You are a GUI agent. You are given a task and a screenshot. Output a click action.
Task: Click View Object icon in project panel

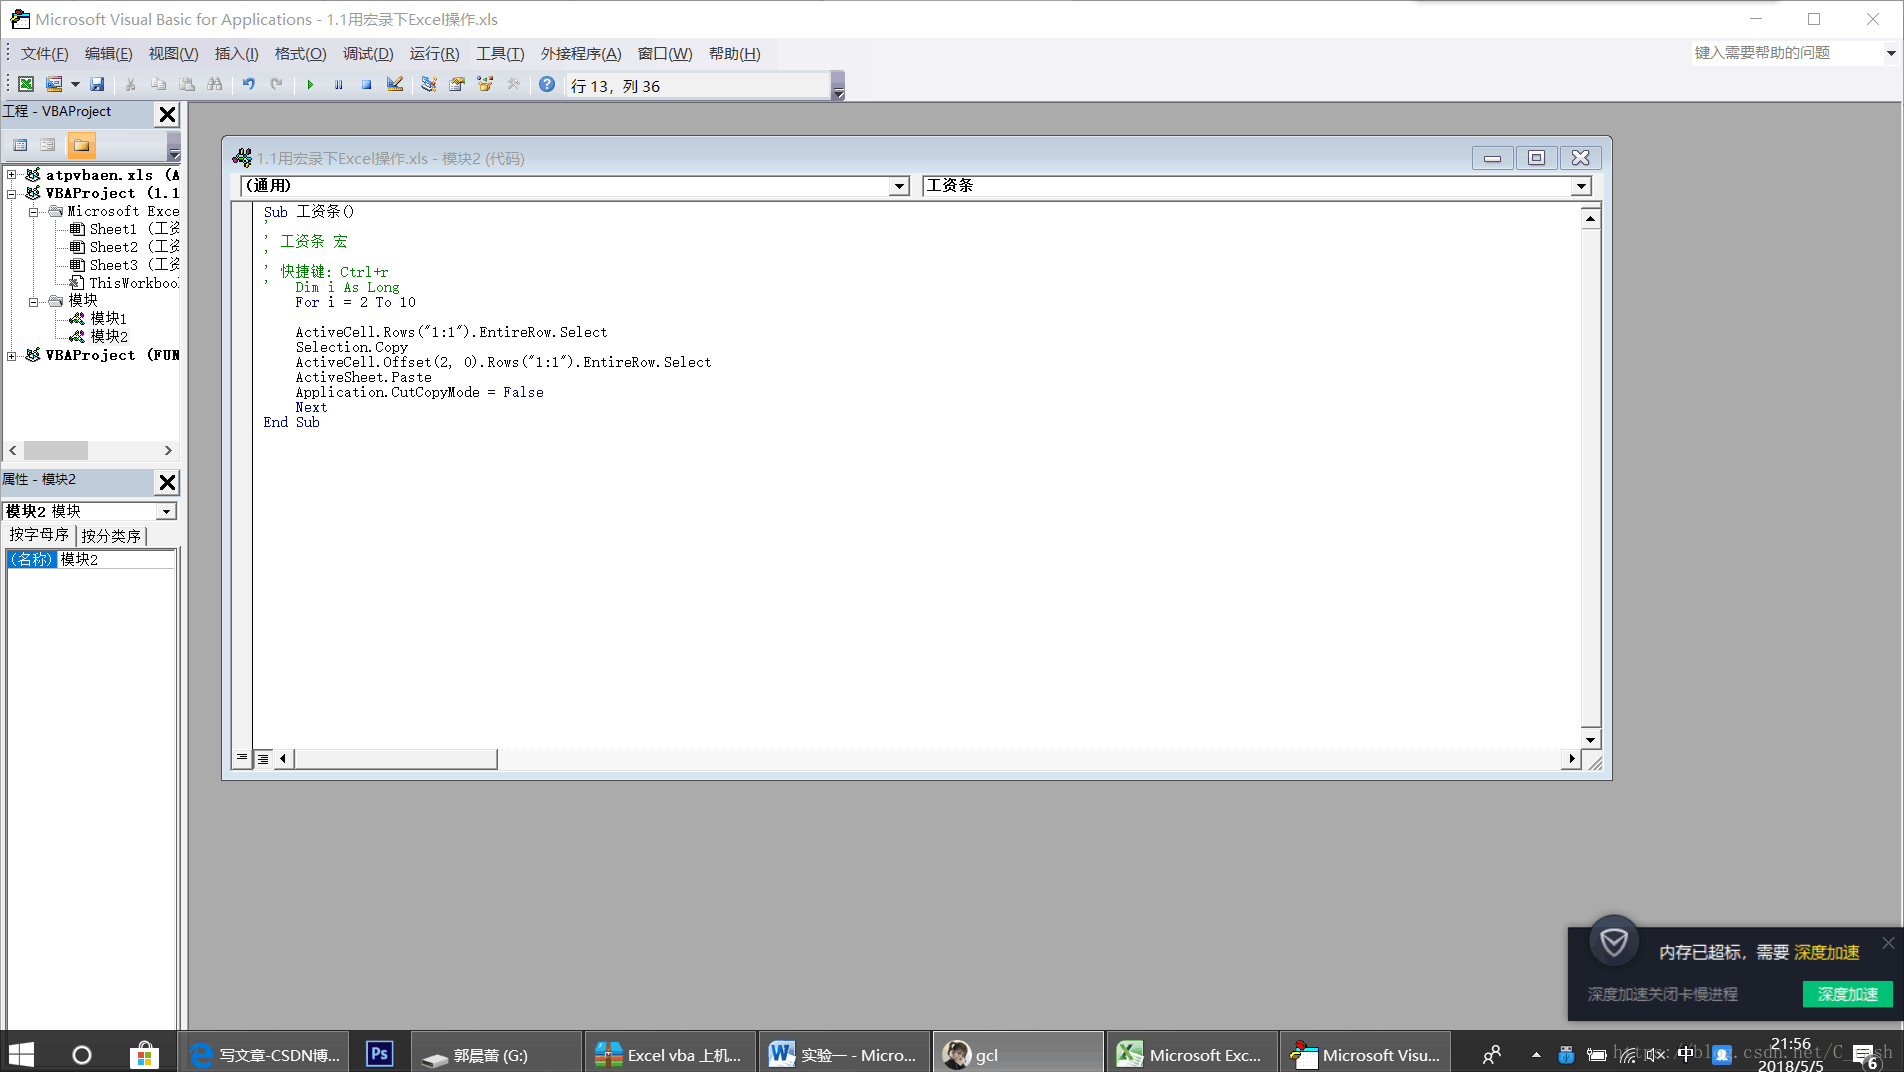tap(48, 145)
